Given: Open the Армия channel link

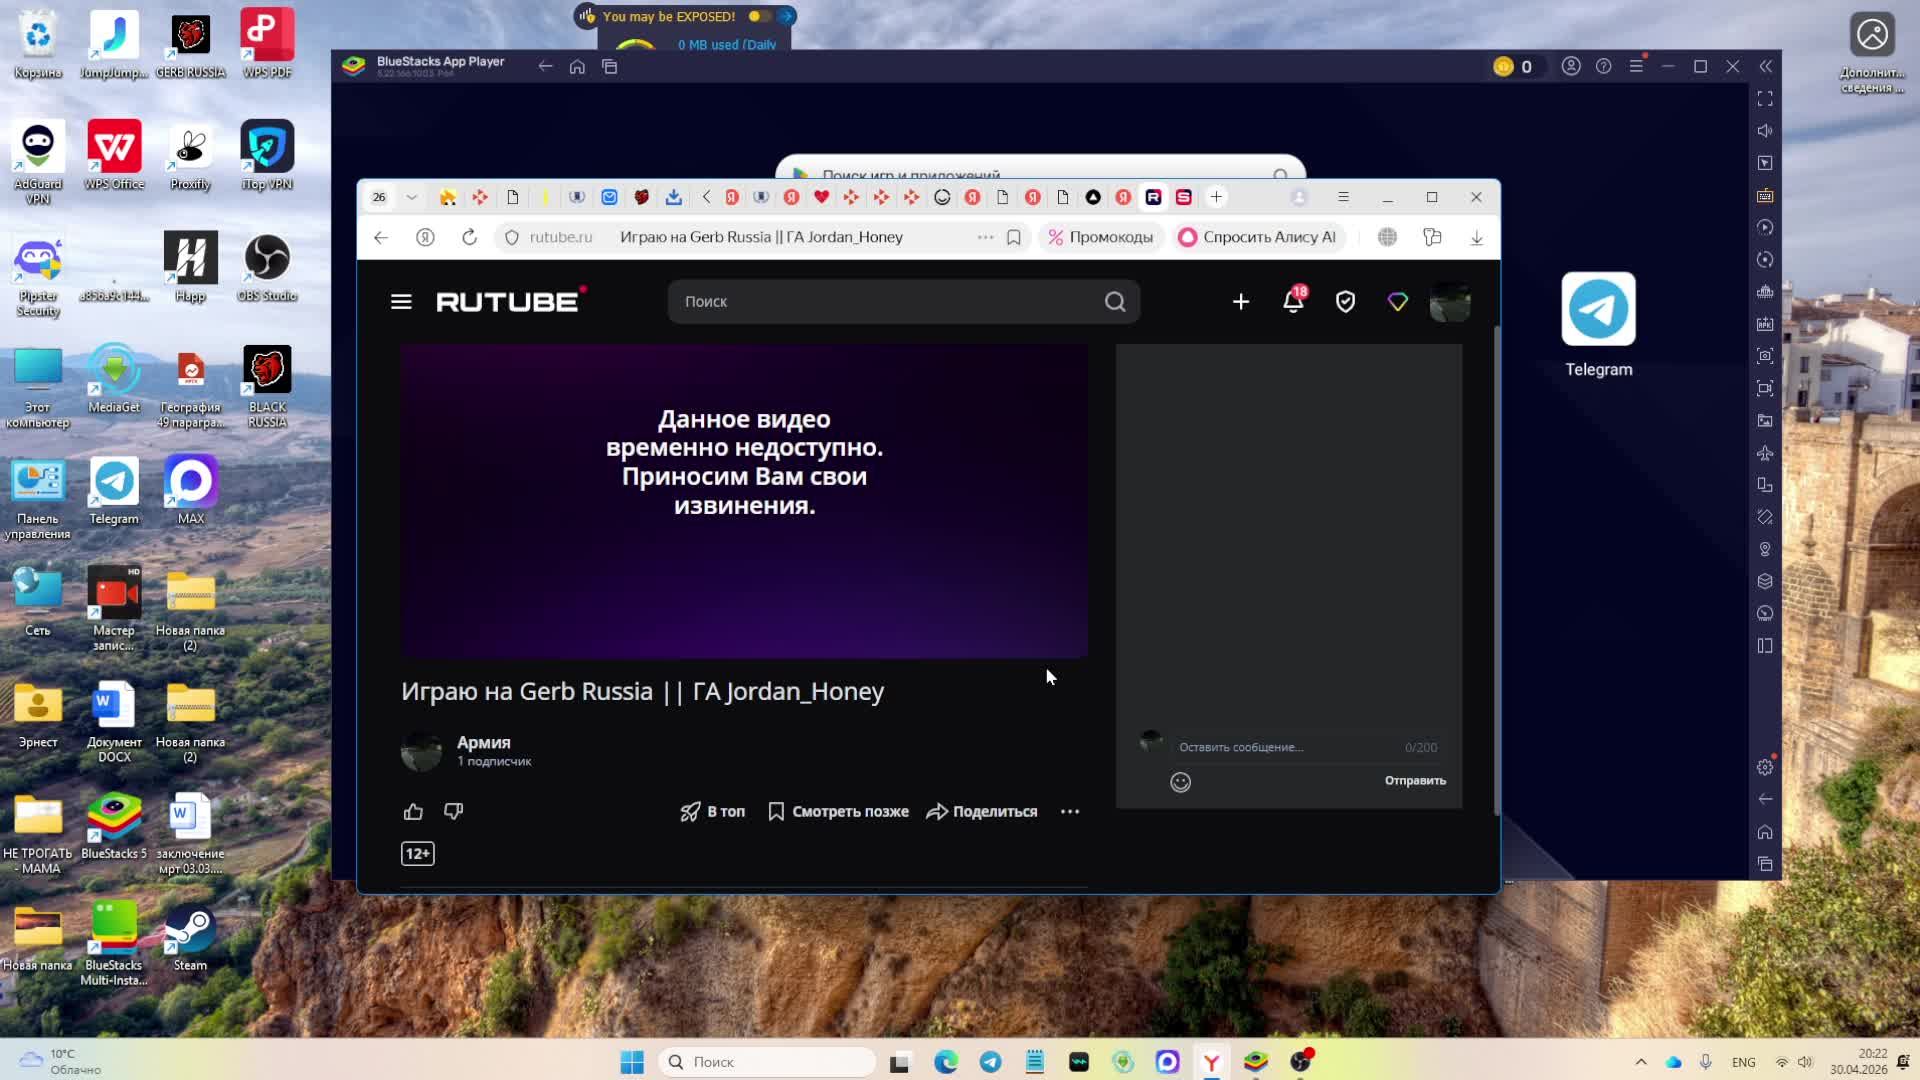Looking at the screenshot, I should [x=483, y=742].
